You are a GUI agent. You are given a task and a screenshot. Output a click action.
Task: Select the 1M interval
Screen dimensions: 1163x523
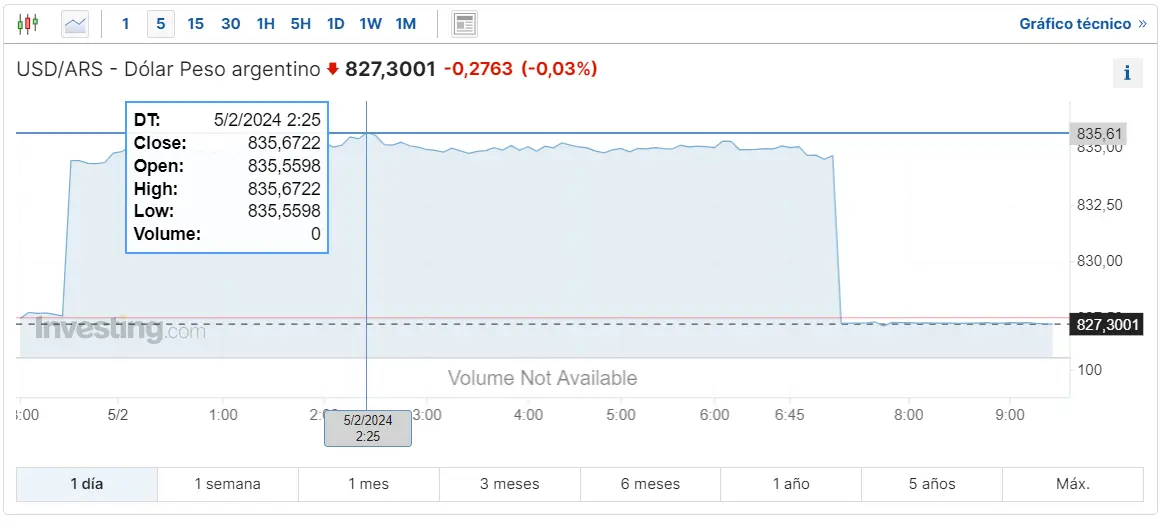[406, 24]
